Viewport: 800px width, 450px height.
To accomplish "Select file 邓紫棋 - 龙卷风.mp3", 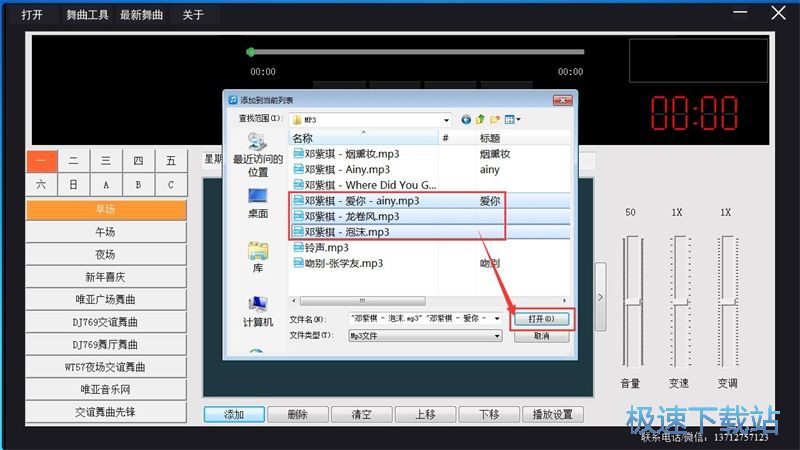I will point(347,216).
